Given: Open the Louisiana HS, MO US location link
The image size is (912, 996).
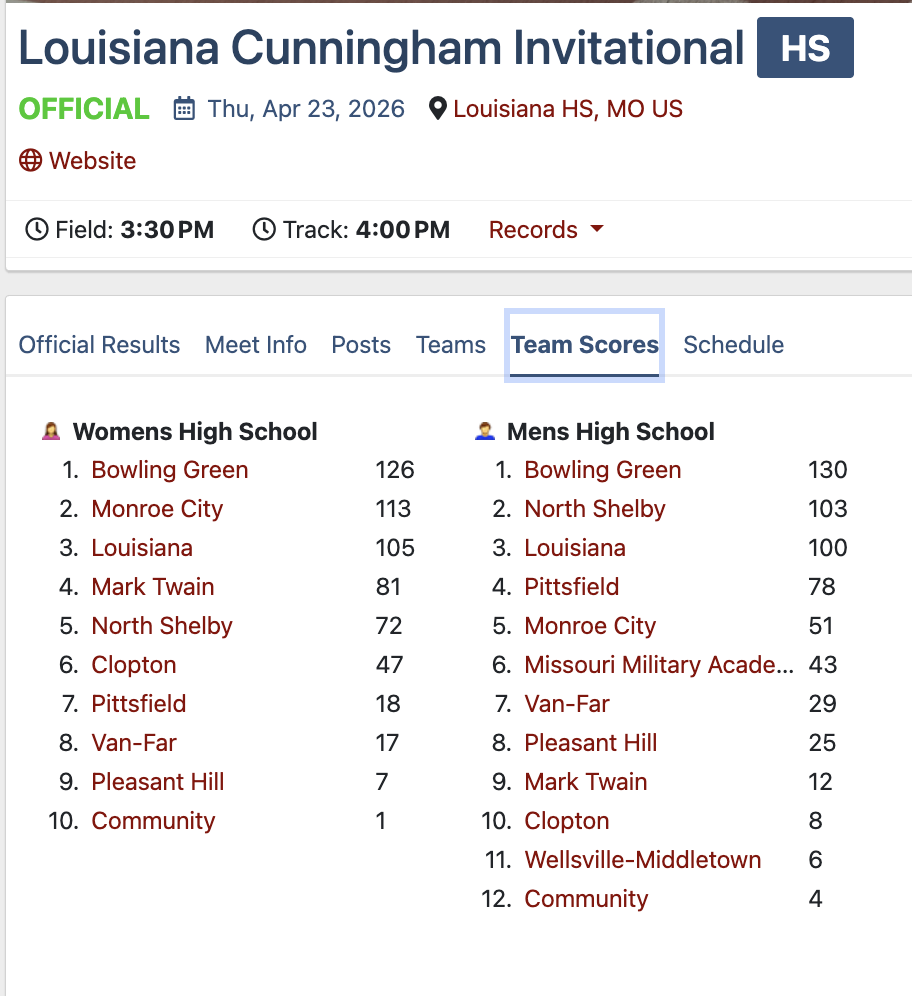Looking at the screenshot, I should pyautogui.click(x=568, y=109).
